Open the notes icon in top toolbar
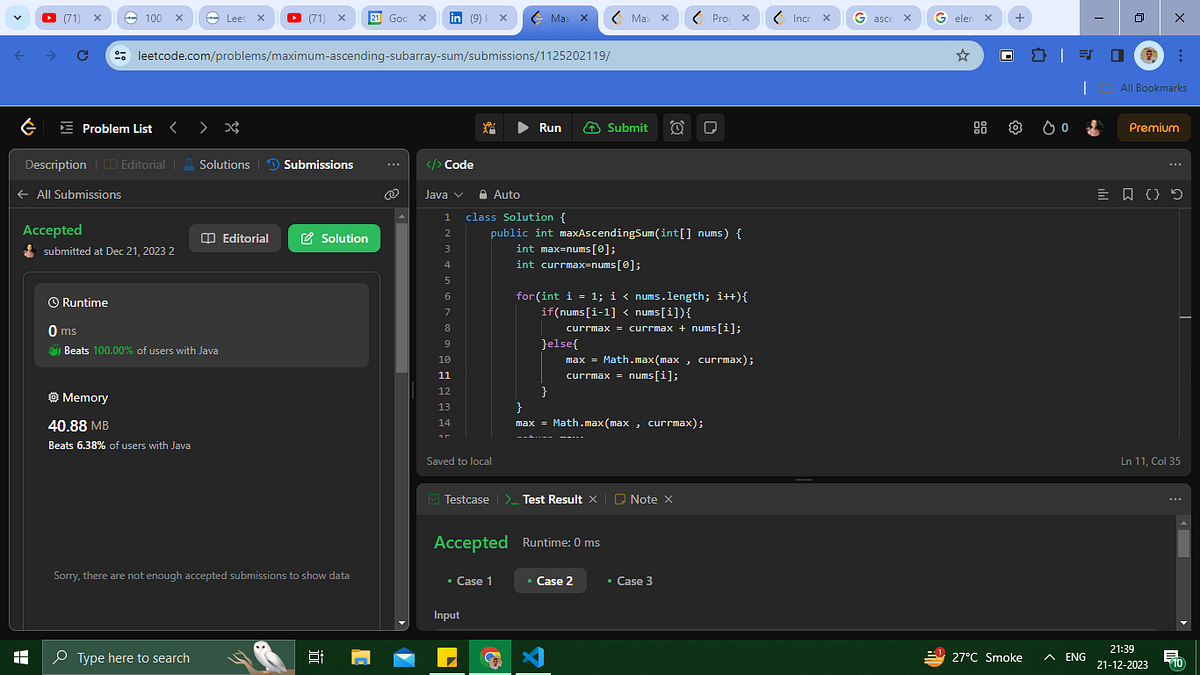1200x675 pixels. click(710, 127)
